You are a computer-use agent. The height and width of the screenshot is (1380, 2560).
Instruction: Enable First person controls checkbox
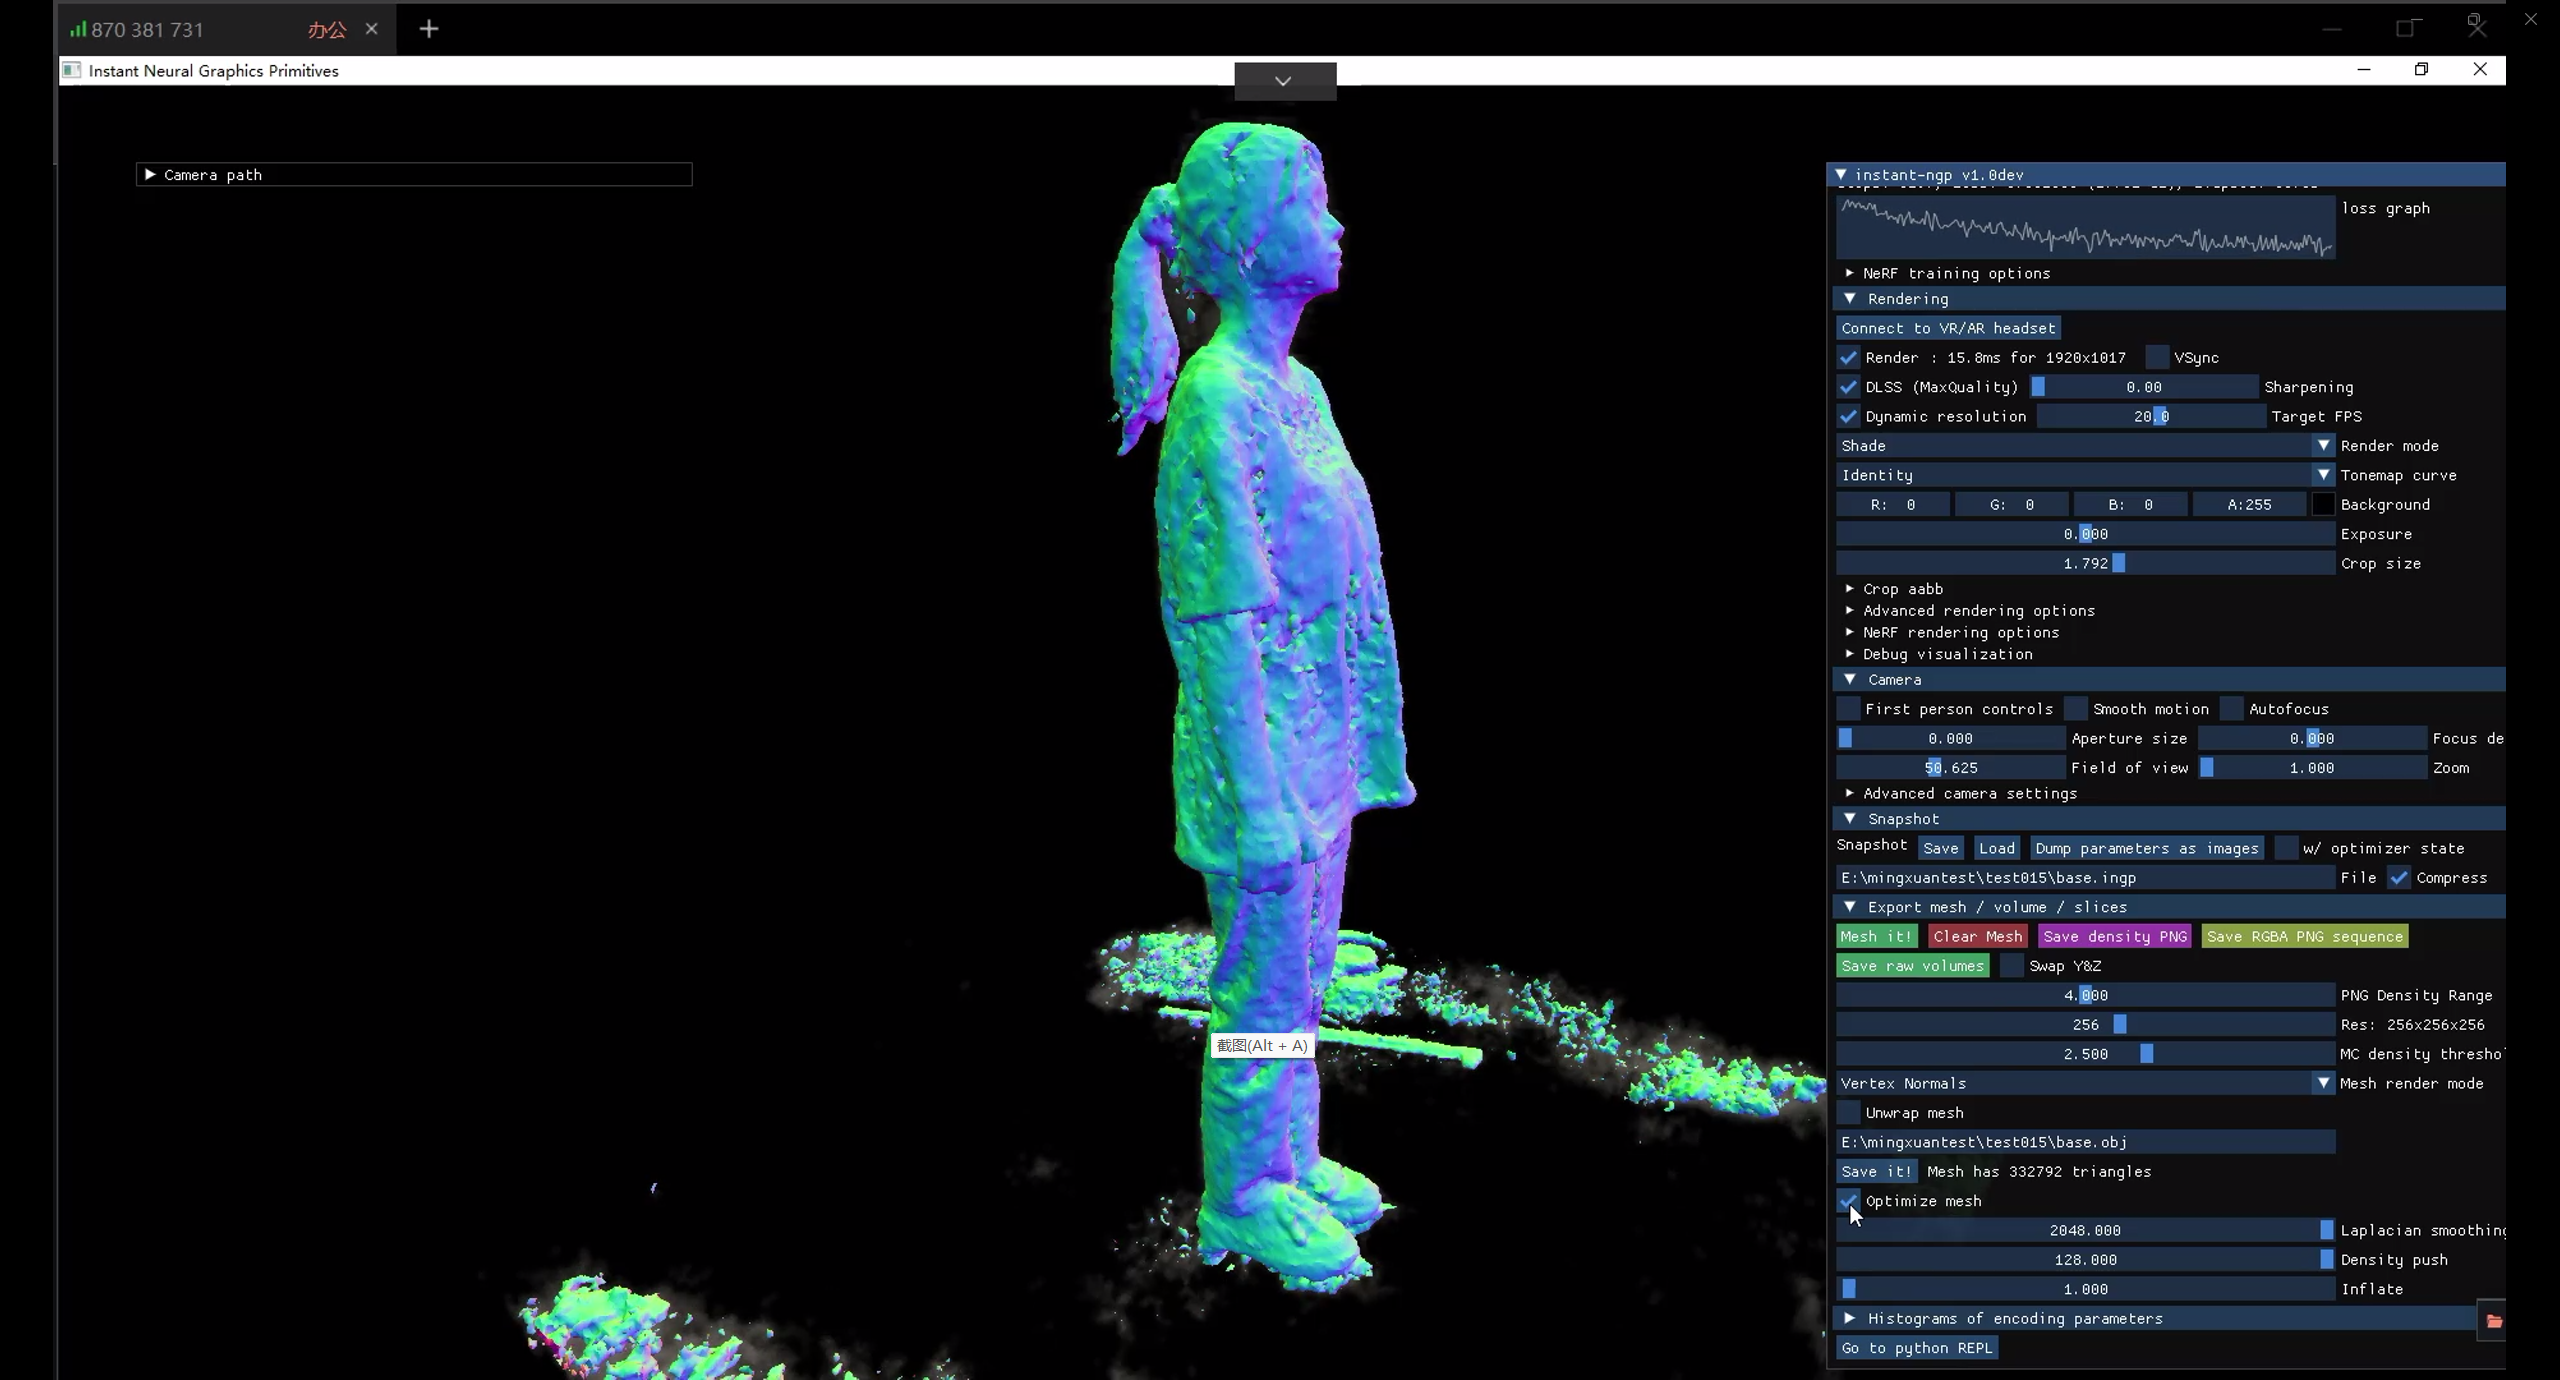(1848, 709)
